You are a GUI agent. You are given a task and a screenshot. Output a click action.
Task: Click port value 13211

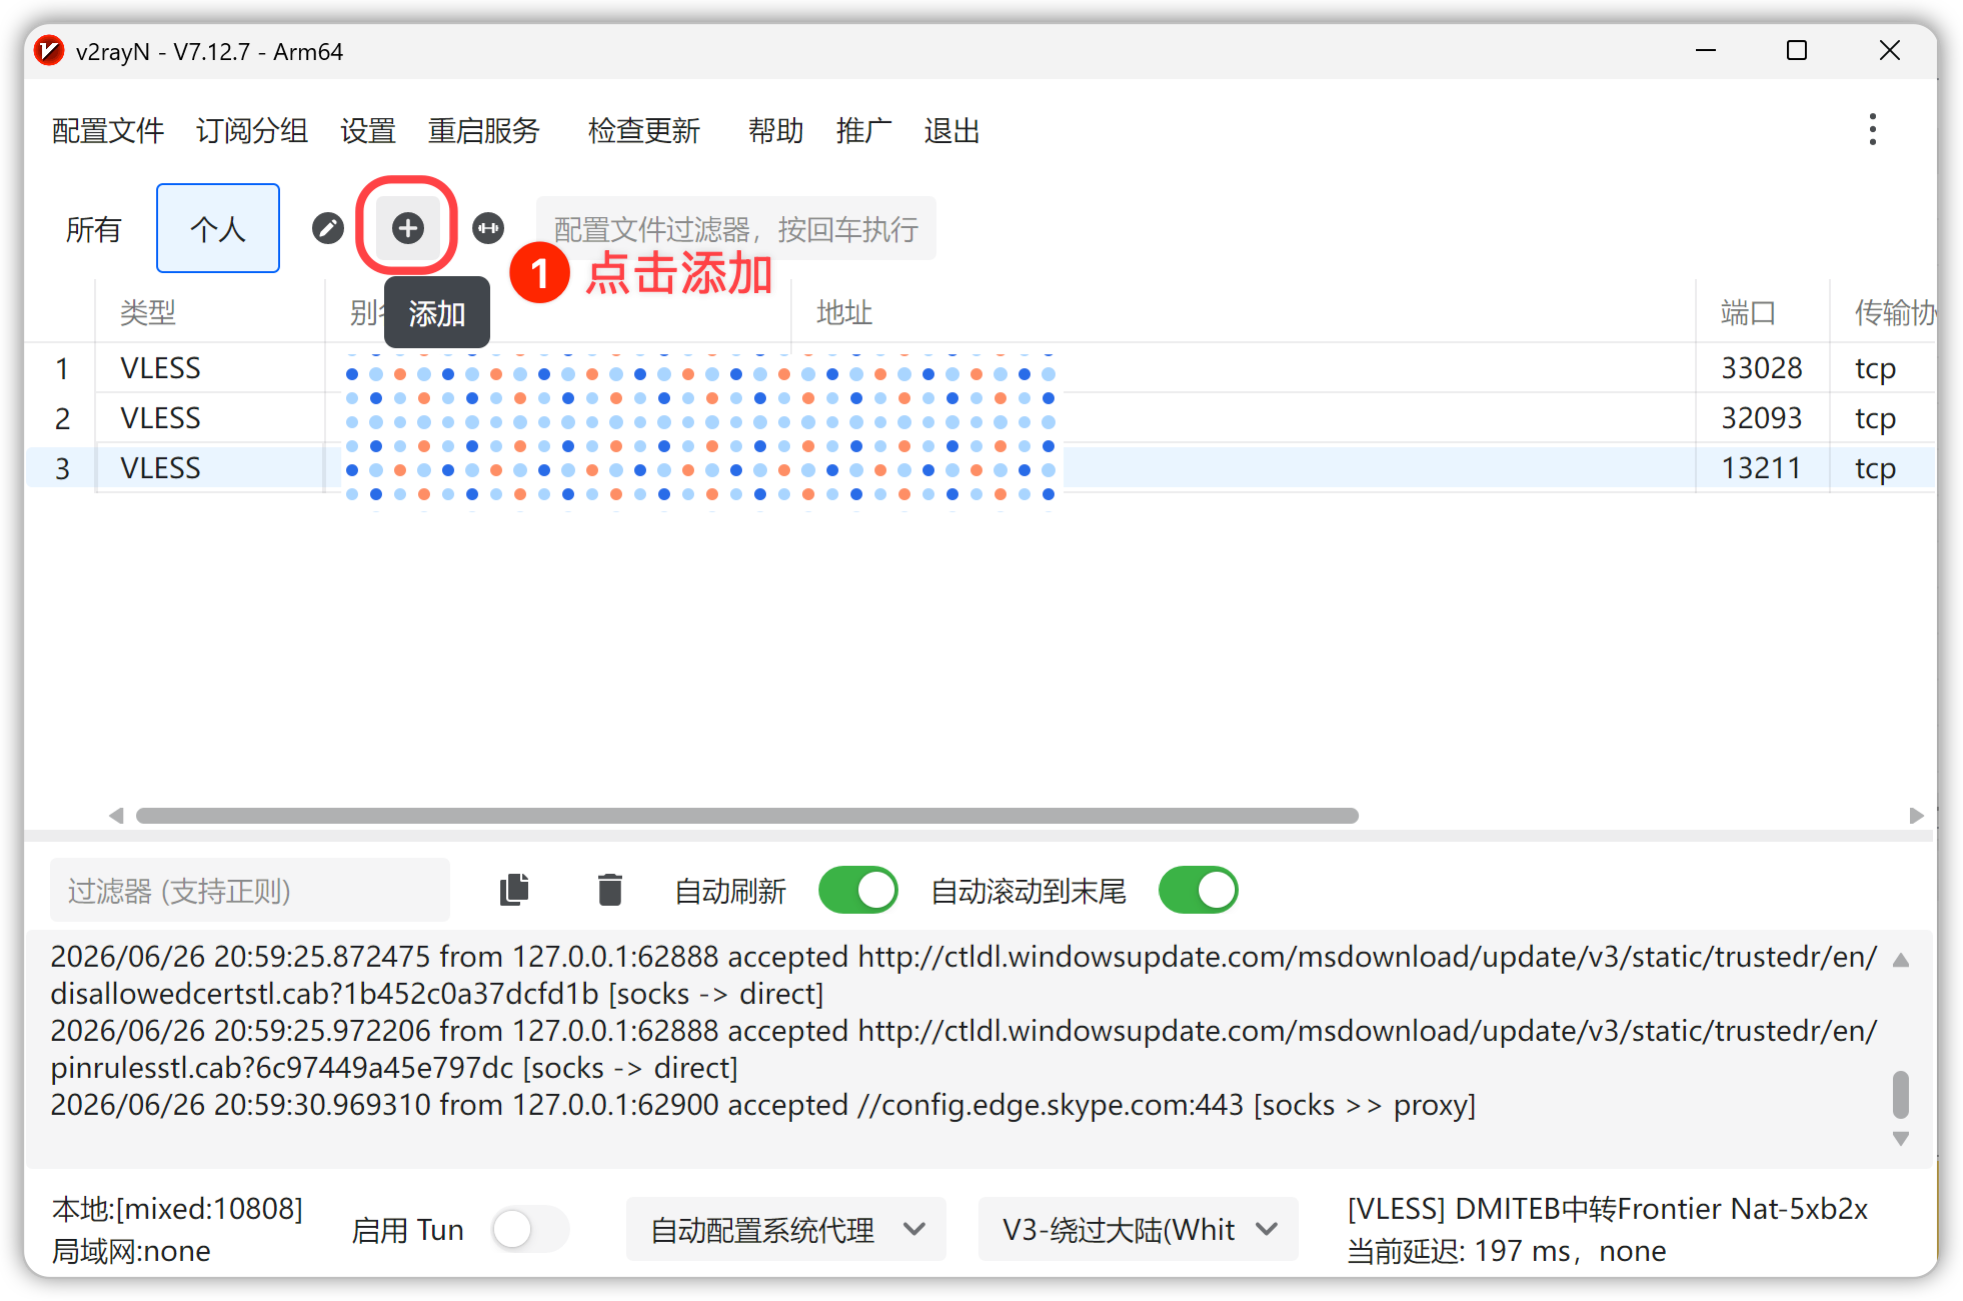[x=1760, y=468]
